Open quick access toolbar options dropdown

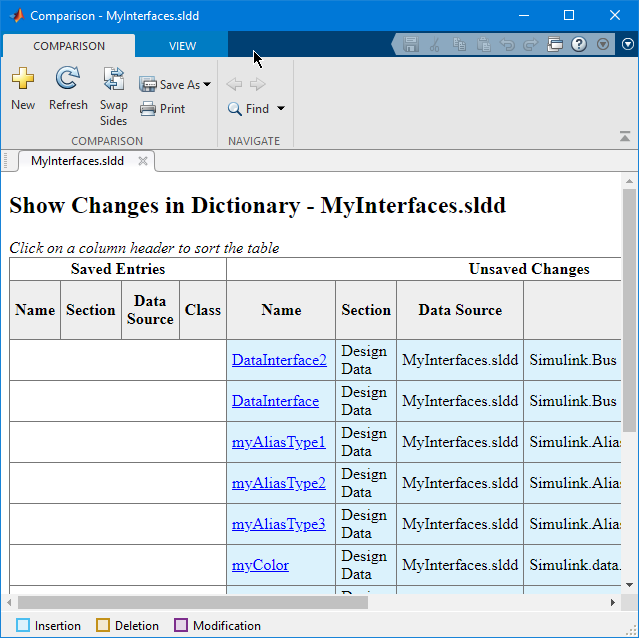[602, 45]
